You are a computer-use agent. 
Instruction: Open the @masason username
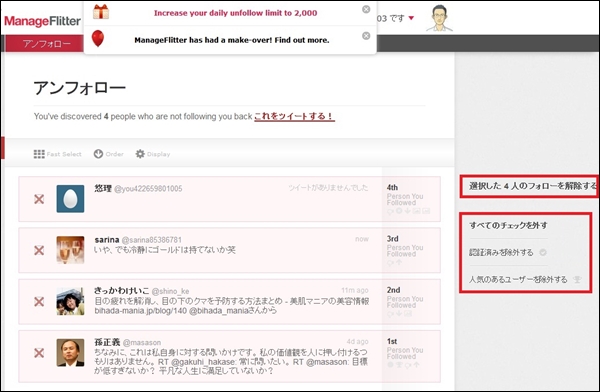[142, 343]
